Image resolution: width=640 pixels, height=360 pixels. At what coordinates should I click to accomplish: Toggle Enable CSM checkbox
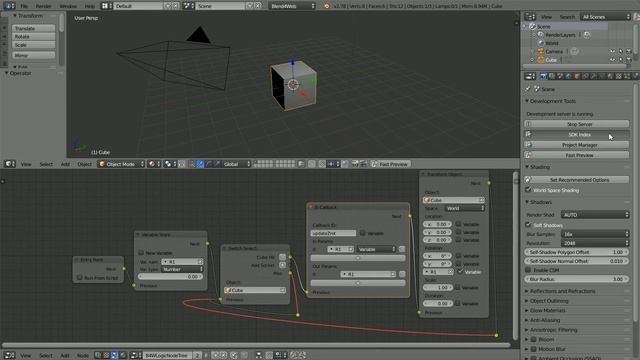(x=528, y=270)
